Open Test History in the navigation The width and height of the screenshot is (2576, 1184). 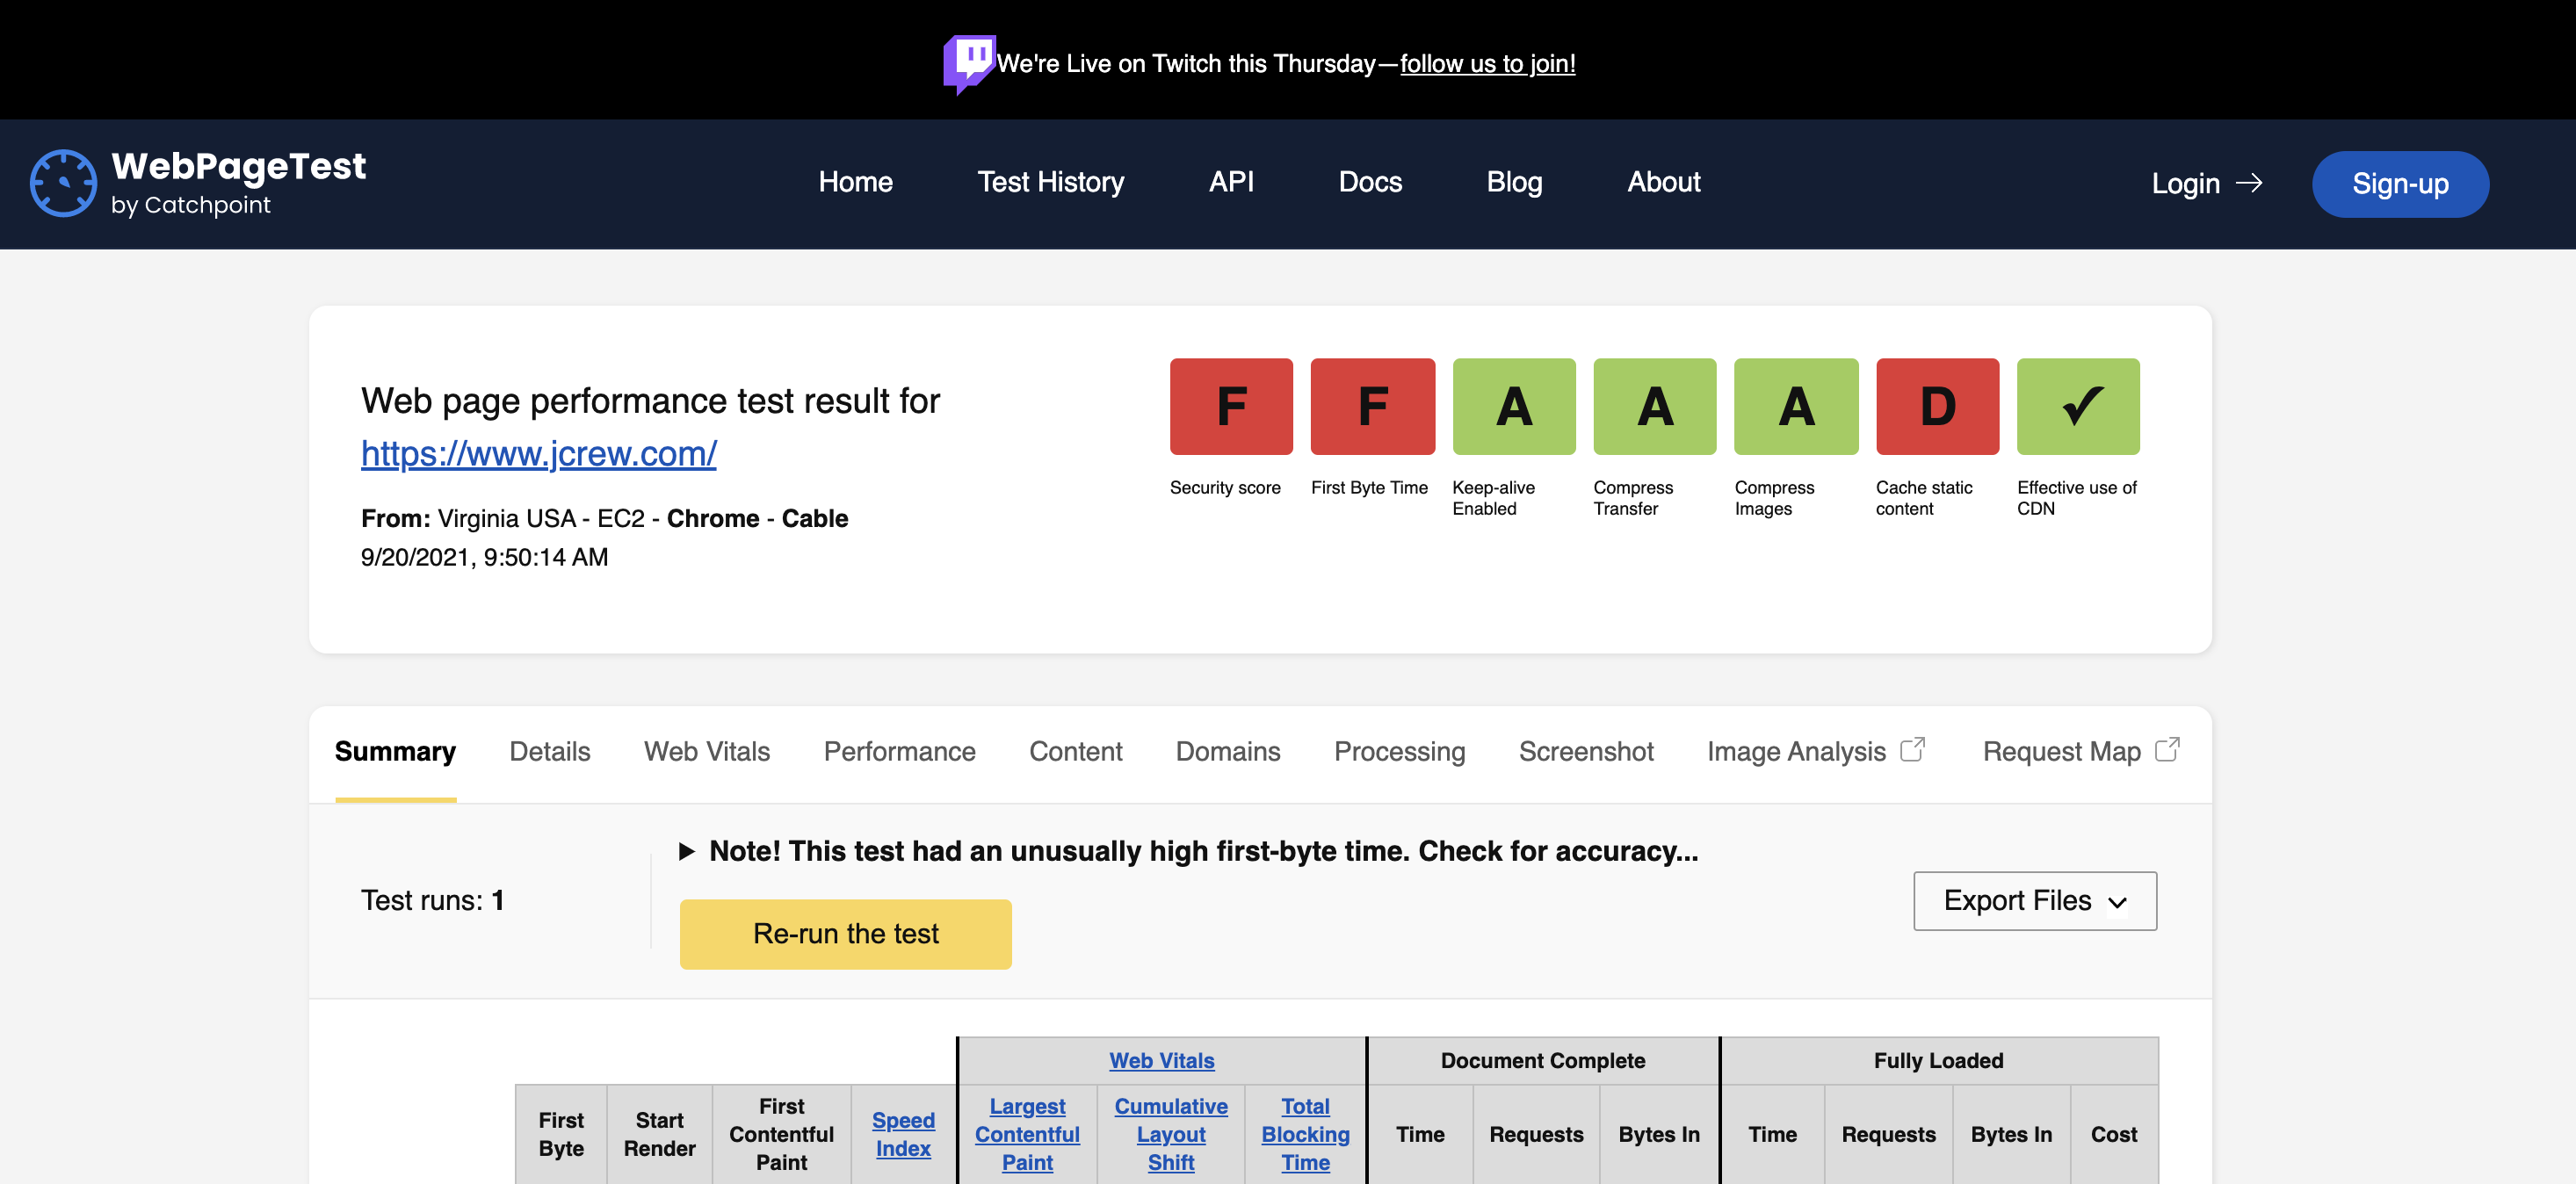tap(1050, 182)
